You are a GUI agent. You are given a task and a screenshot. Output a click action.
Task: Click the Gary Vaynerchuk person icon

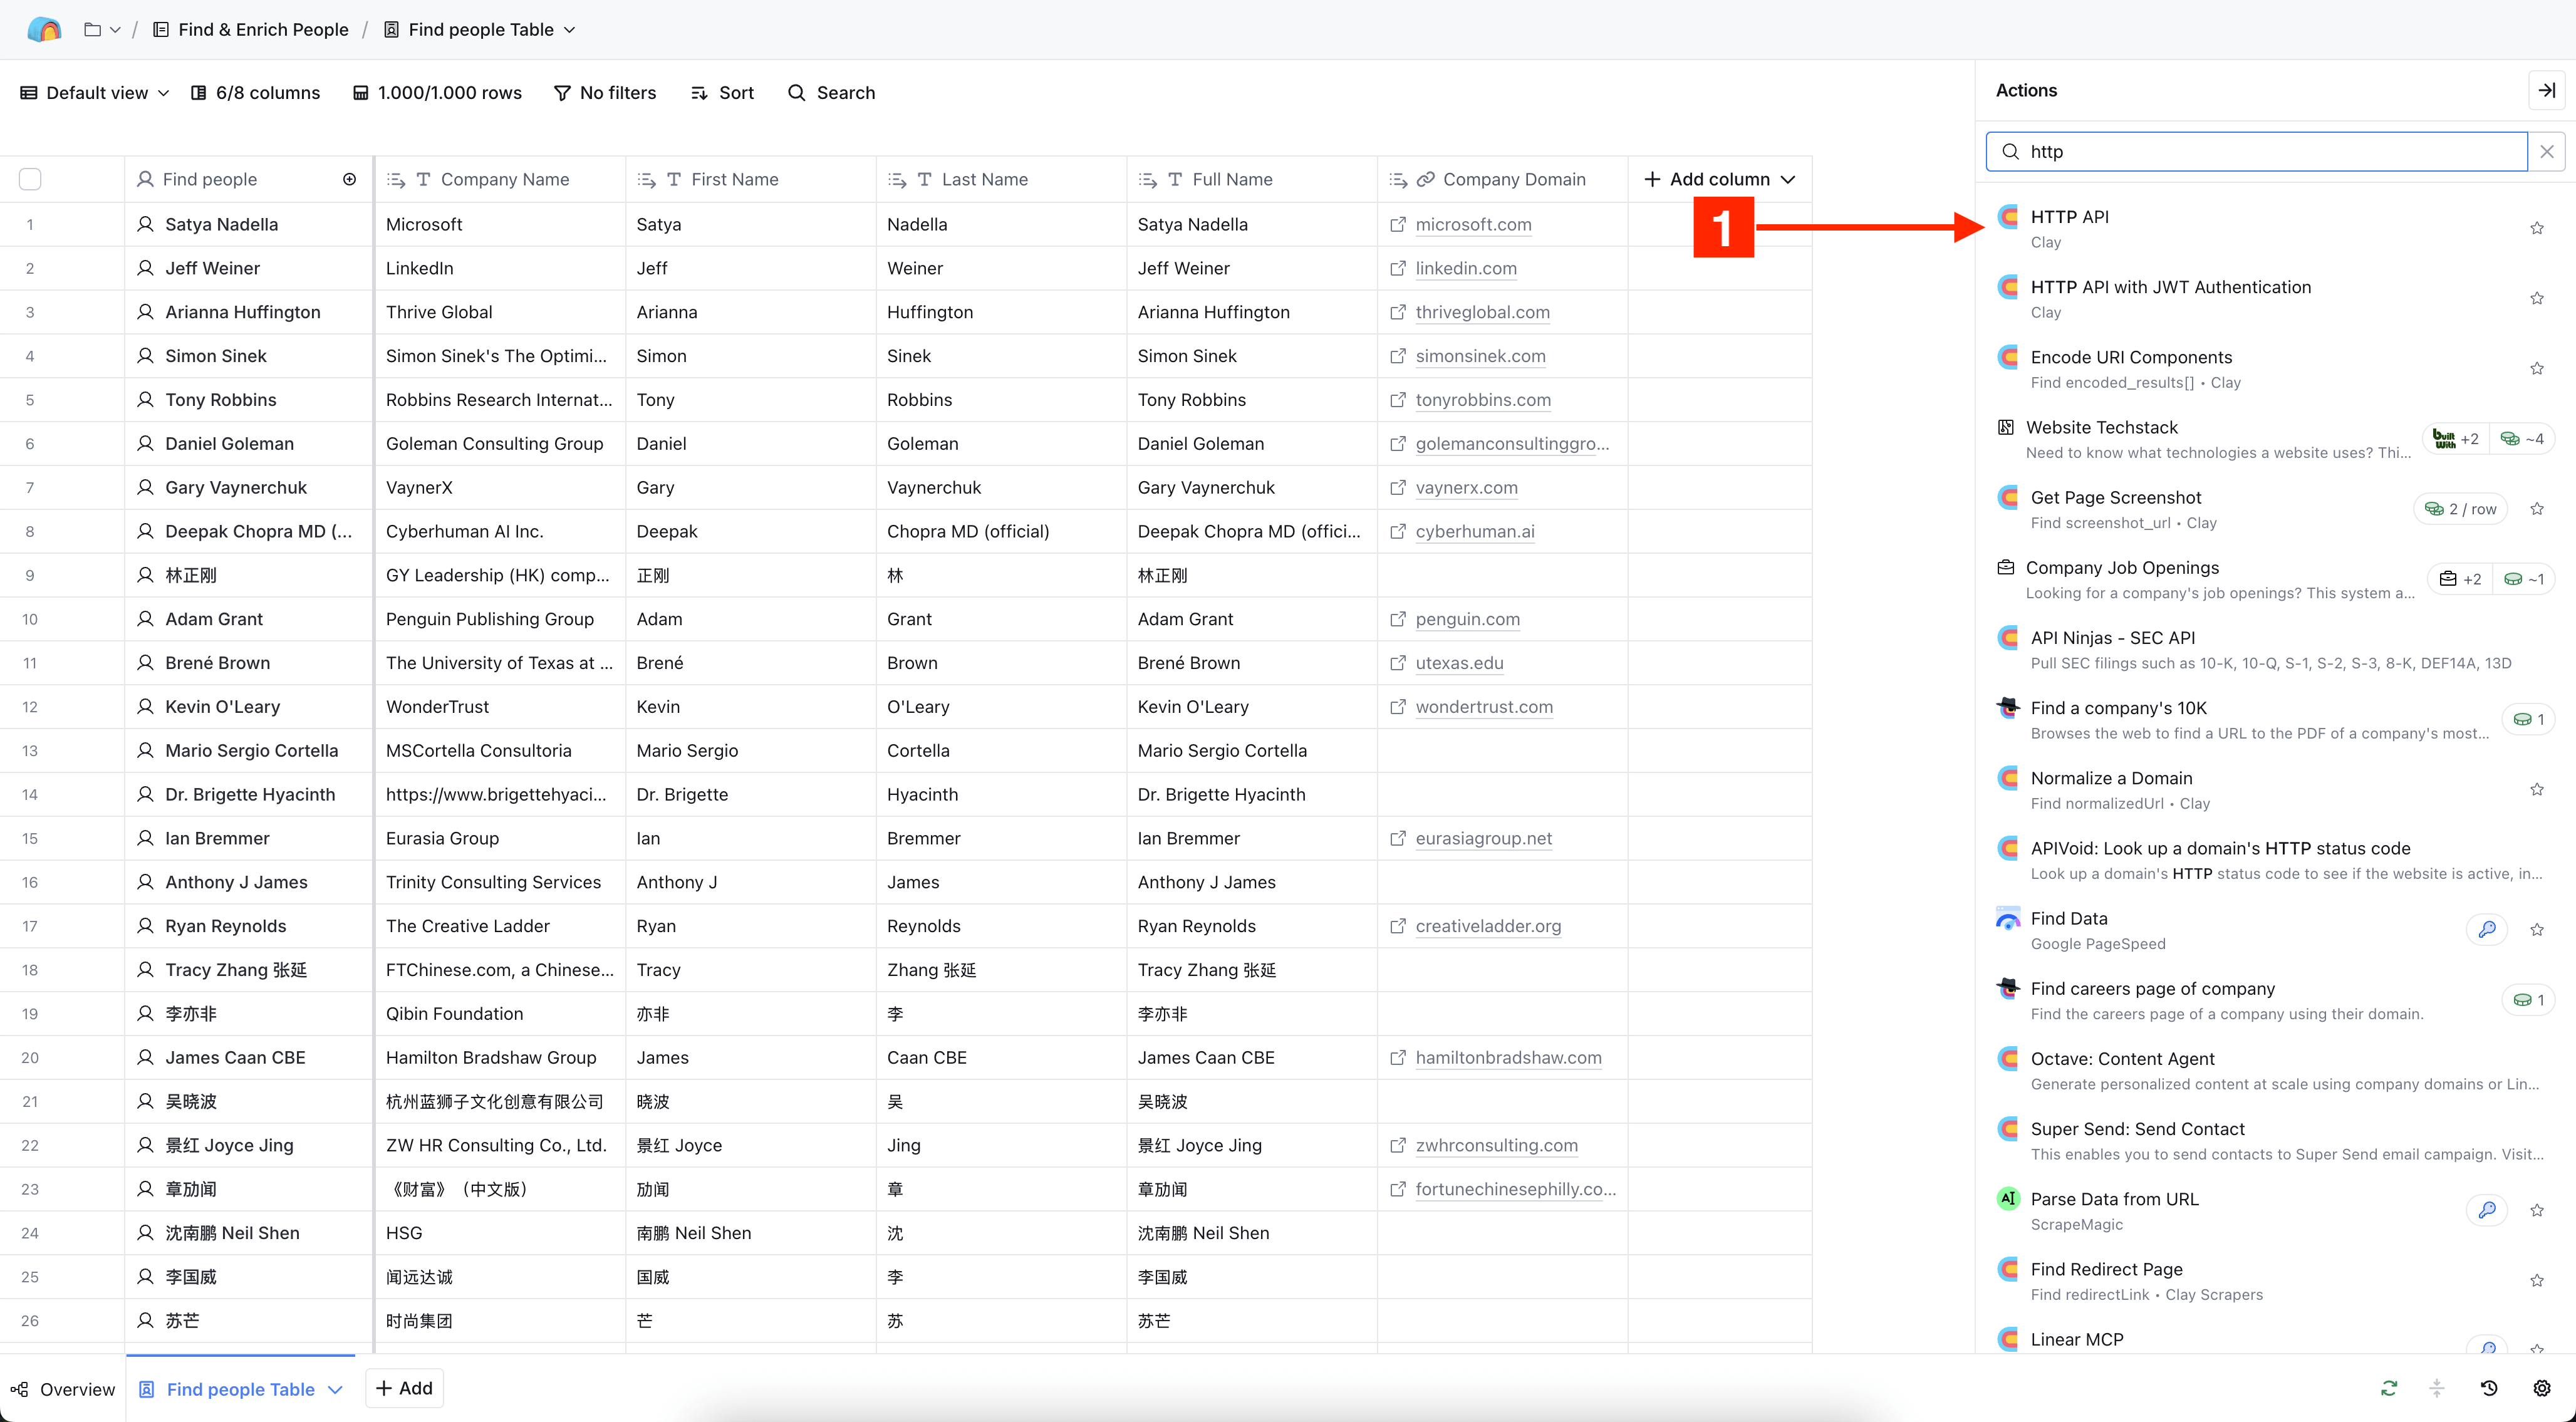145,487
